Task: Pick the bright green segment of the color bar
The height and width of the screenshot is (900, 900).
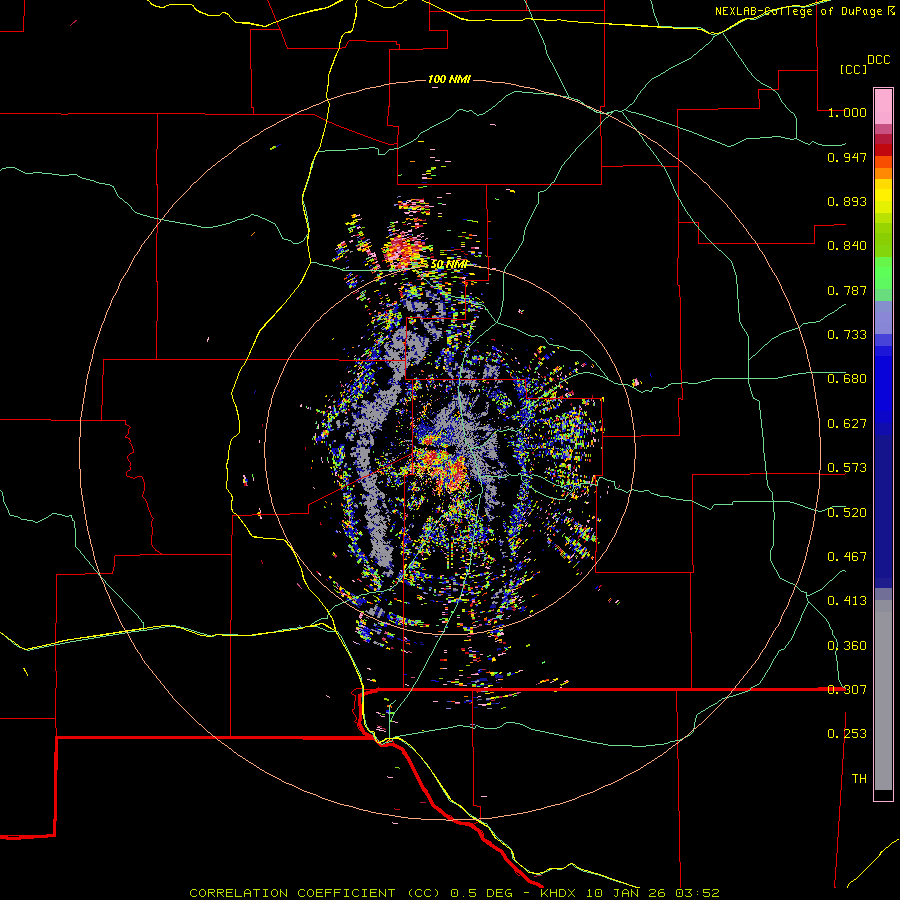Action: (883, 273)
